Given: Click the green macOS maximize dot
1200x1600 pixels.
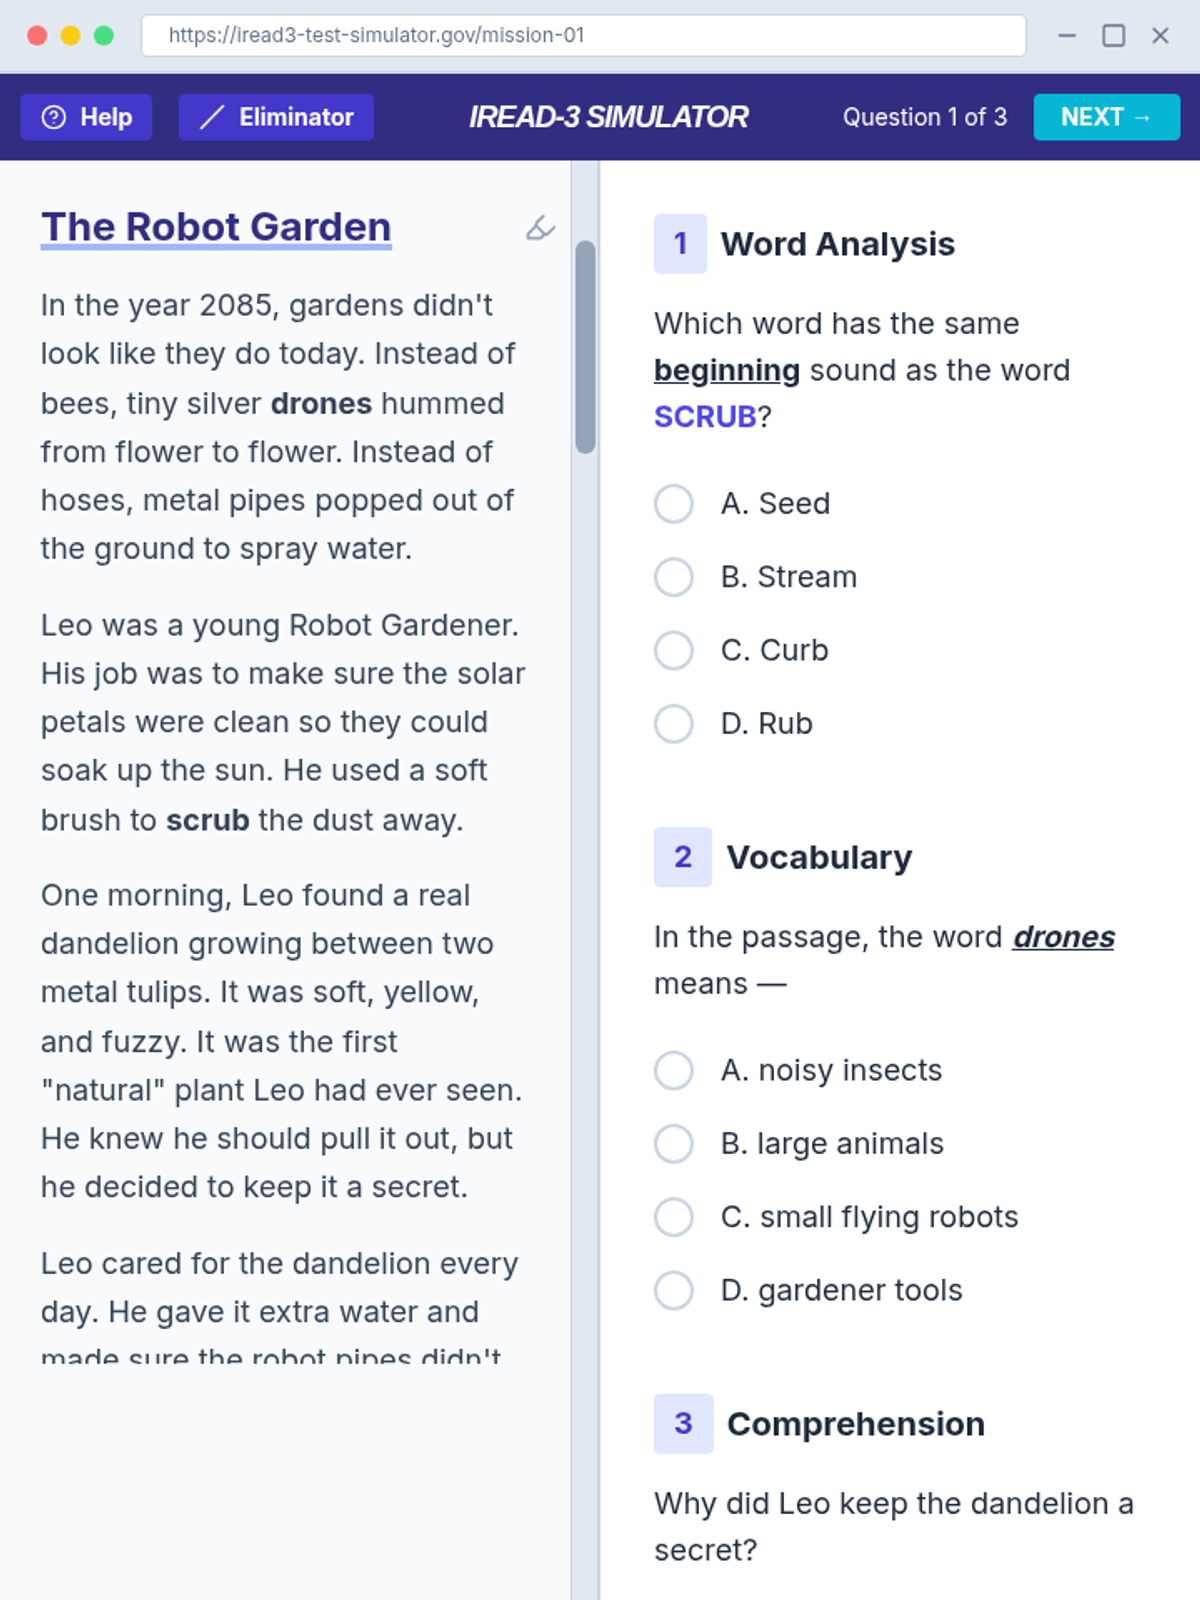Looking at the screenshot, I should [x=104, y=36].
